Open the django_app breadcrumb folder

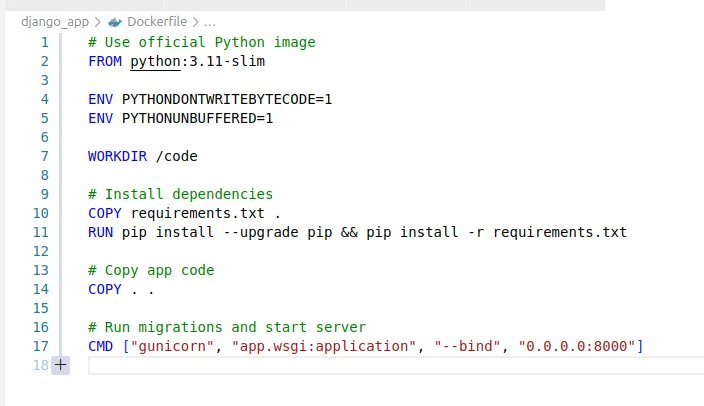tap(55, 22)
